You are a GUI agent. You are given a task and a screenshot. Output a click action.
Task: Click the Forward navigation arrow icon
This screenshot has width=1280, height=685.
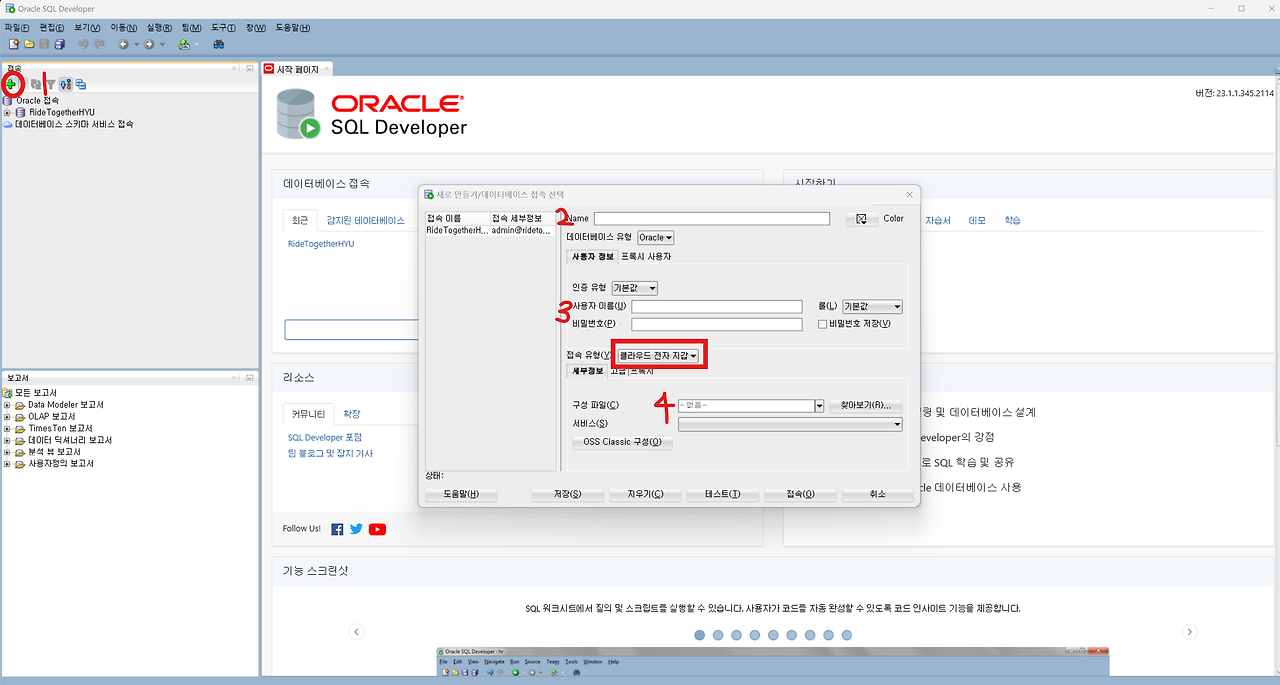[x=149, y=44]
